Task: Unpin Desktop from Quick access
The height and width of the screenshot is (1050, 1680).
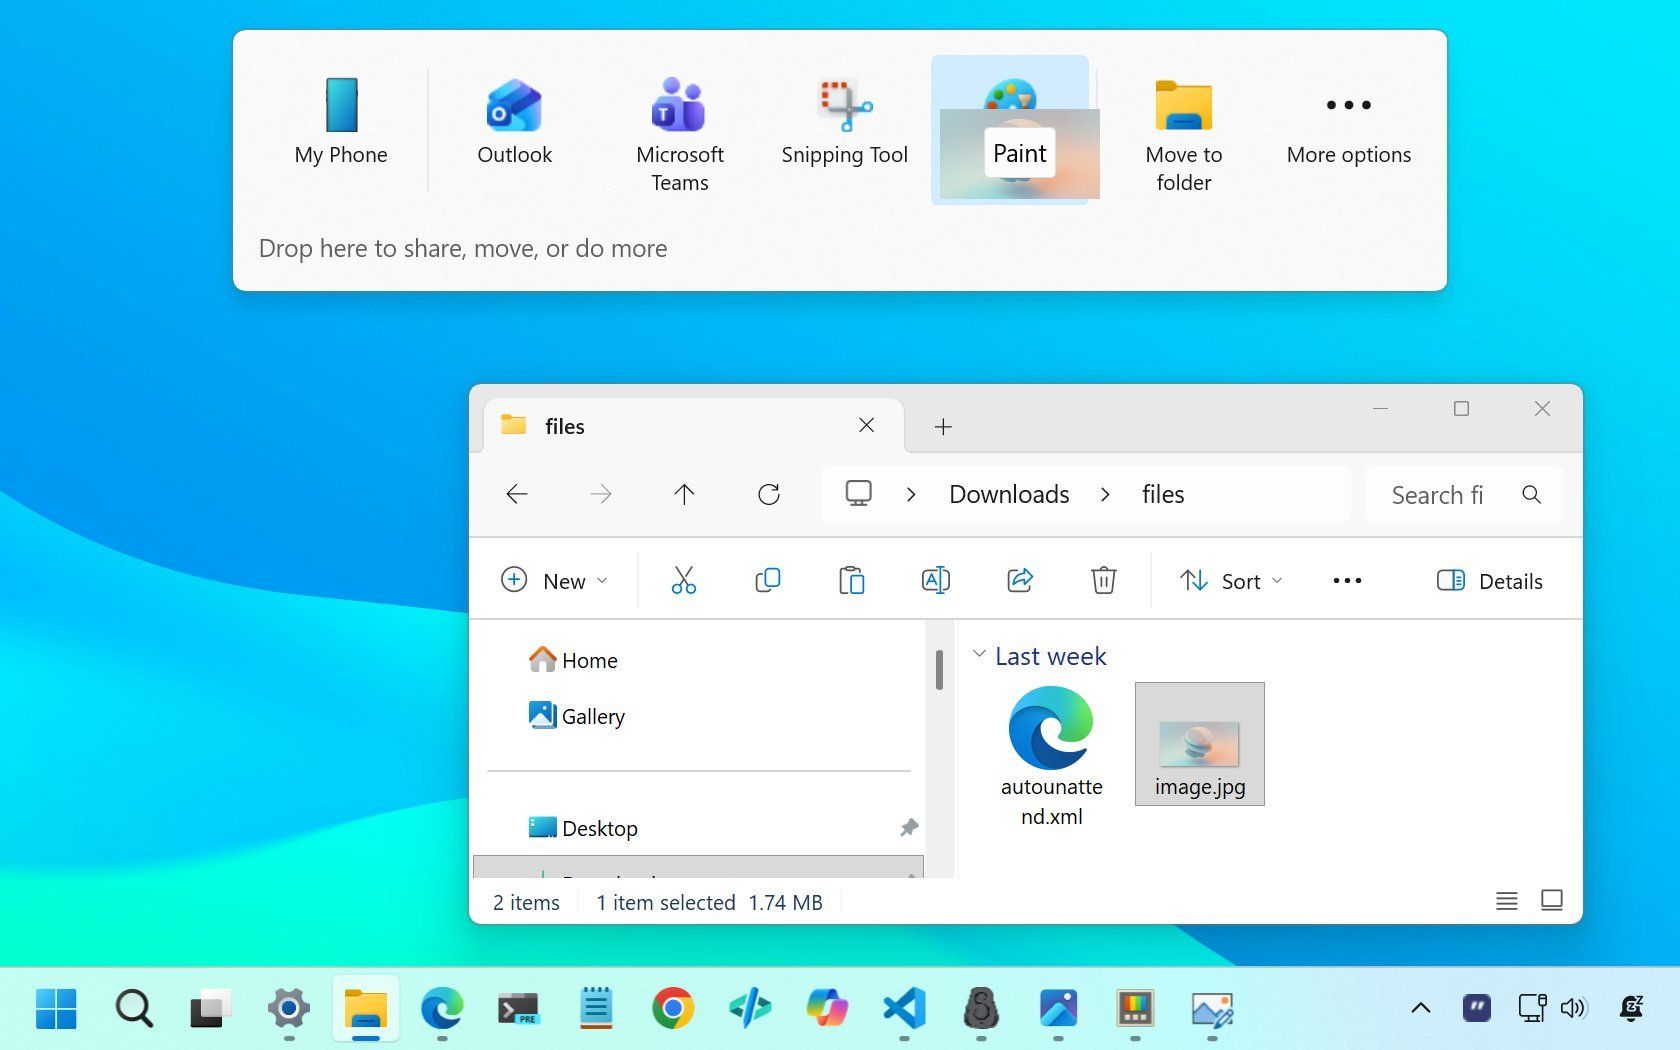Action: click(x=908, y=827)
